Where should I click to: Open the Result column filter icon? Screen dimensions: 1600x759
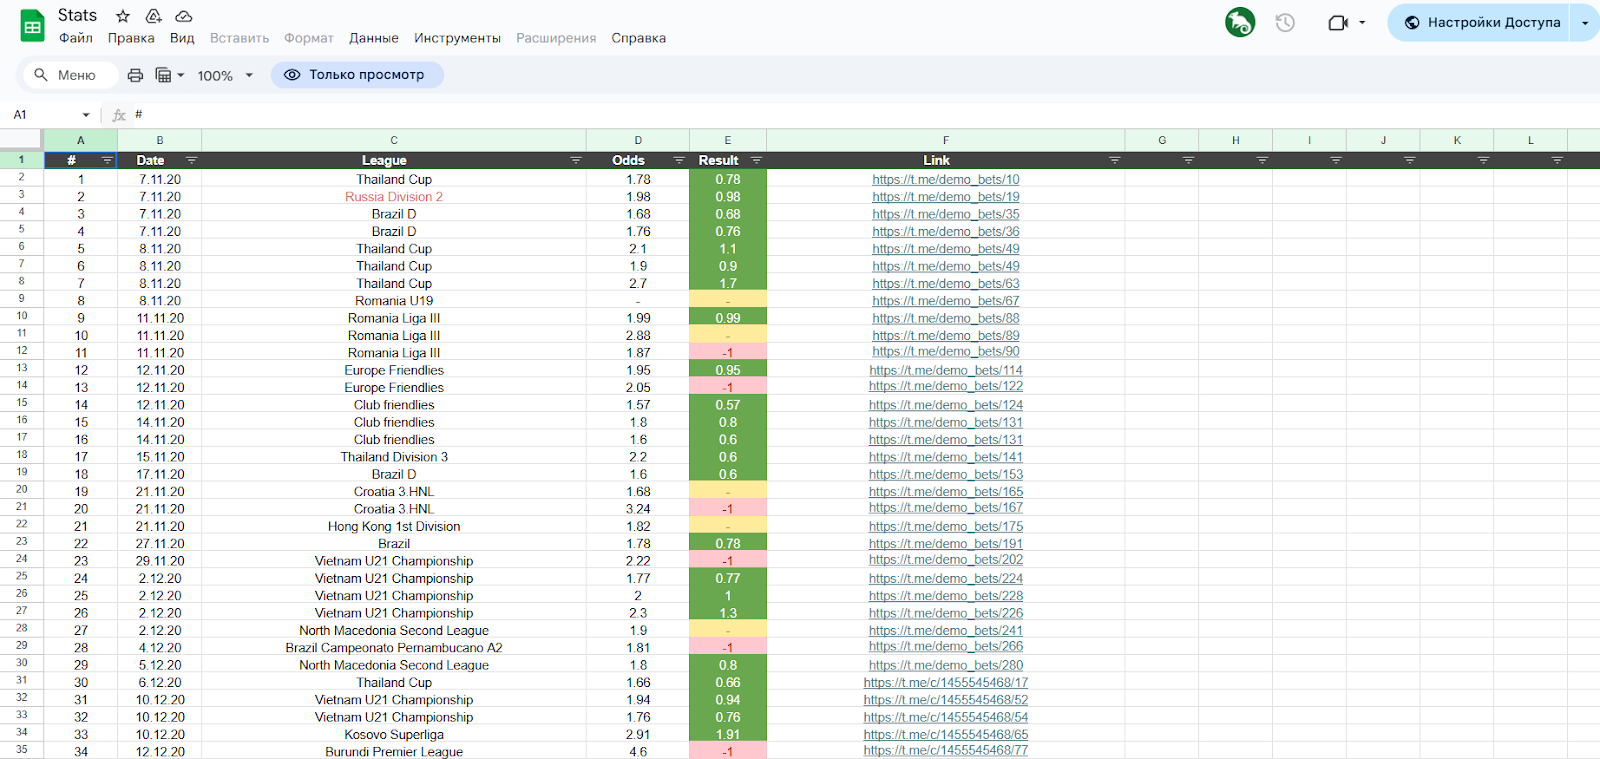756,160
